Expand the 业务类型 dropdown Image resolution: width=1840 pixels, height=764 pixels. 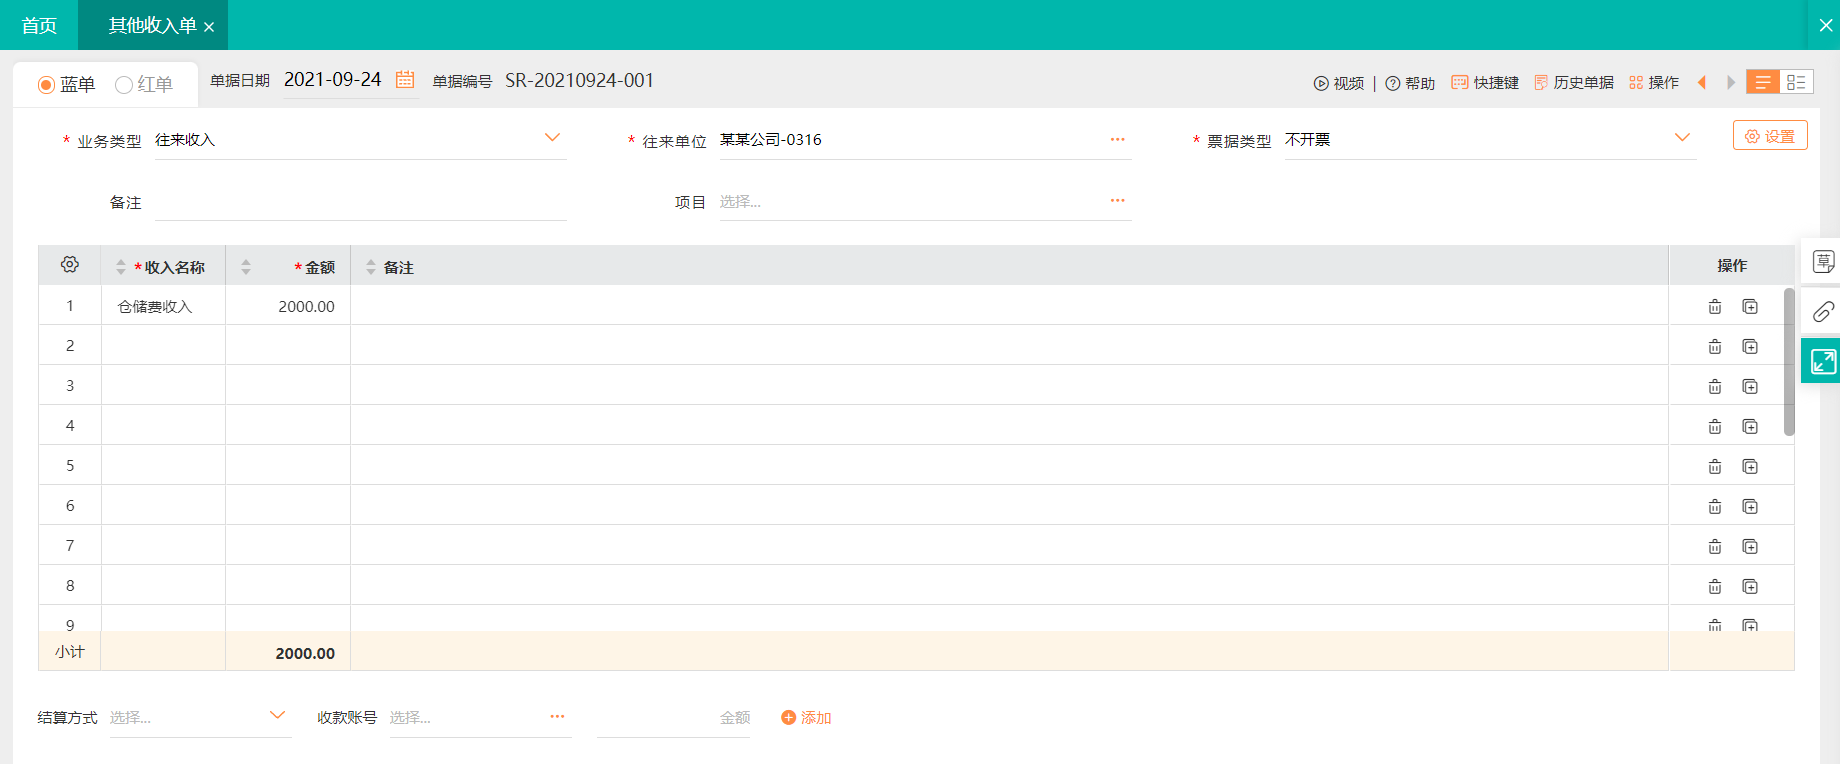coord(552,138)
